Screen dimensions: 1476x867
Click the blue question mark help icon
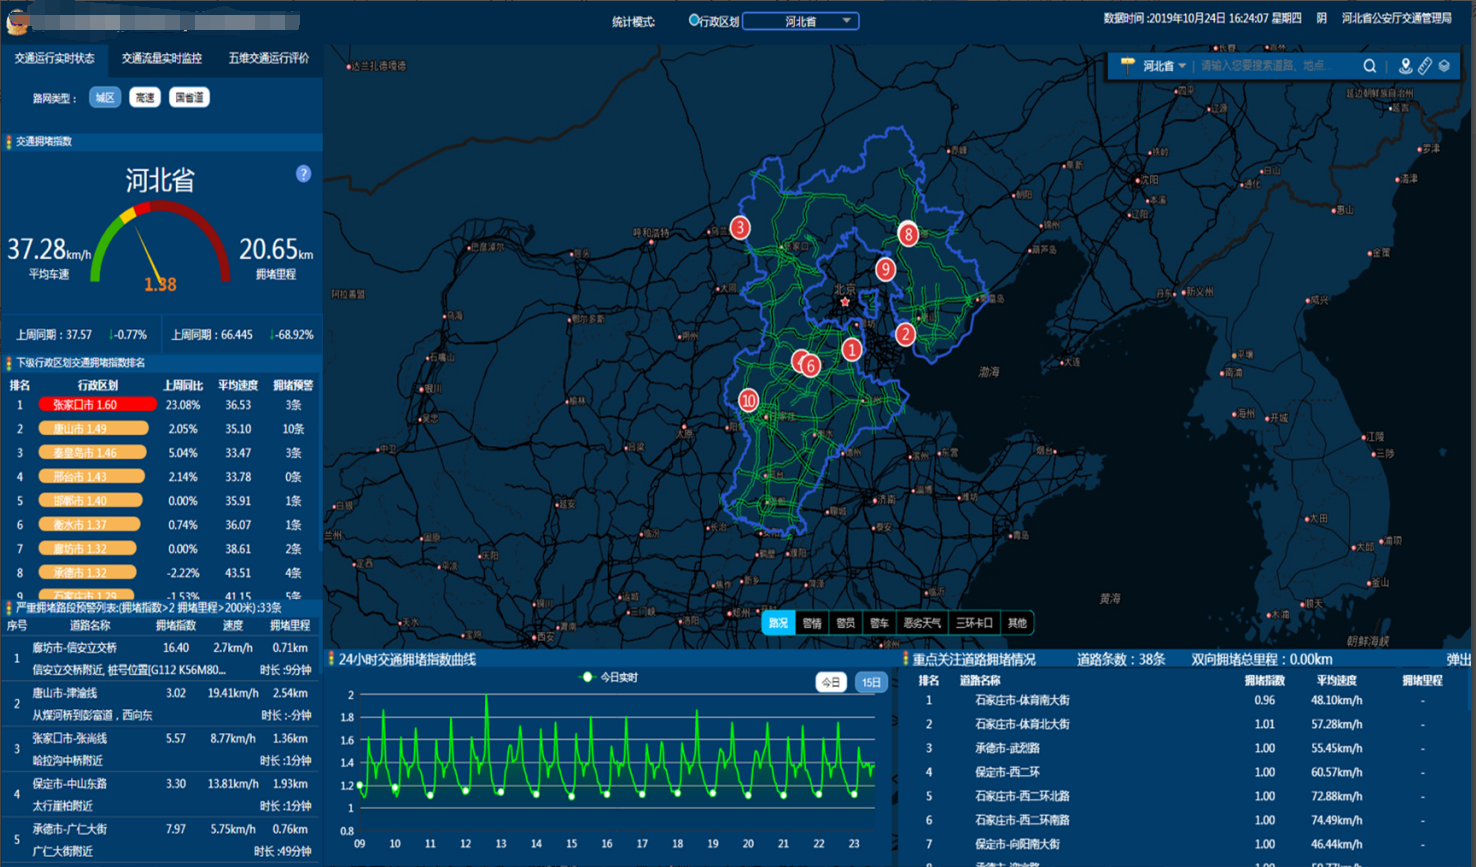click(303, 174)
